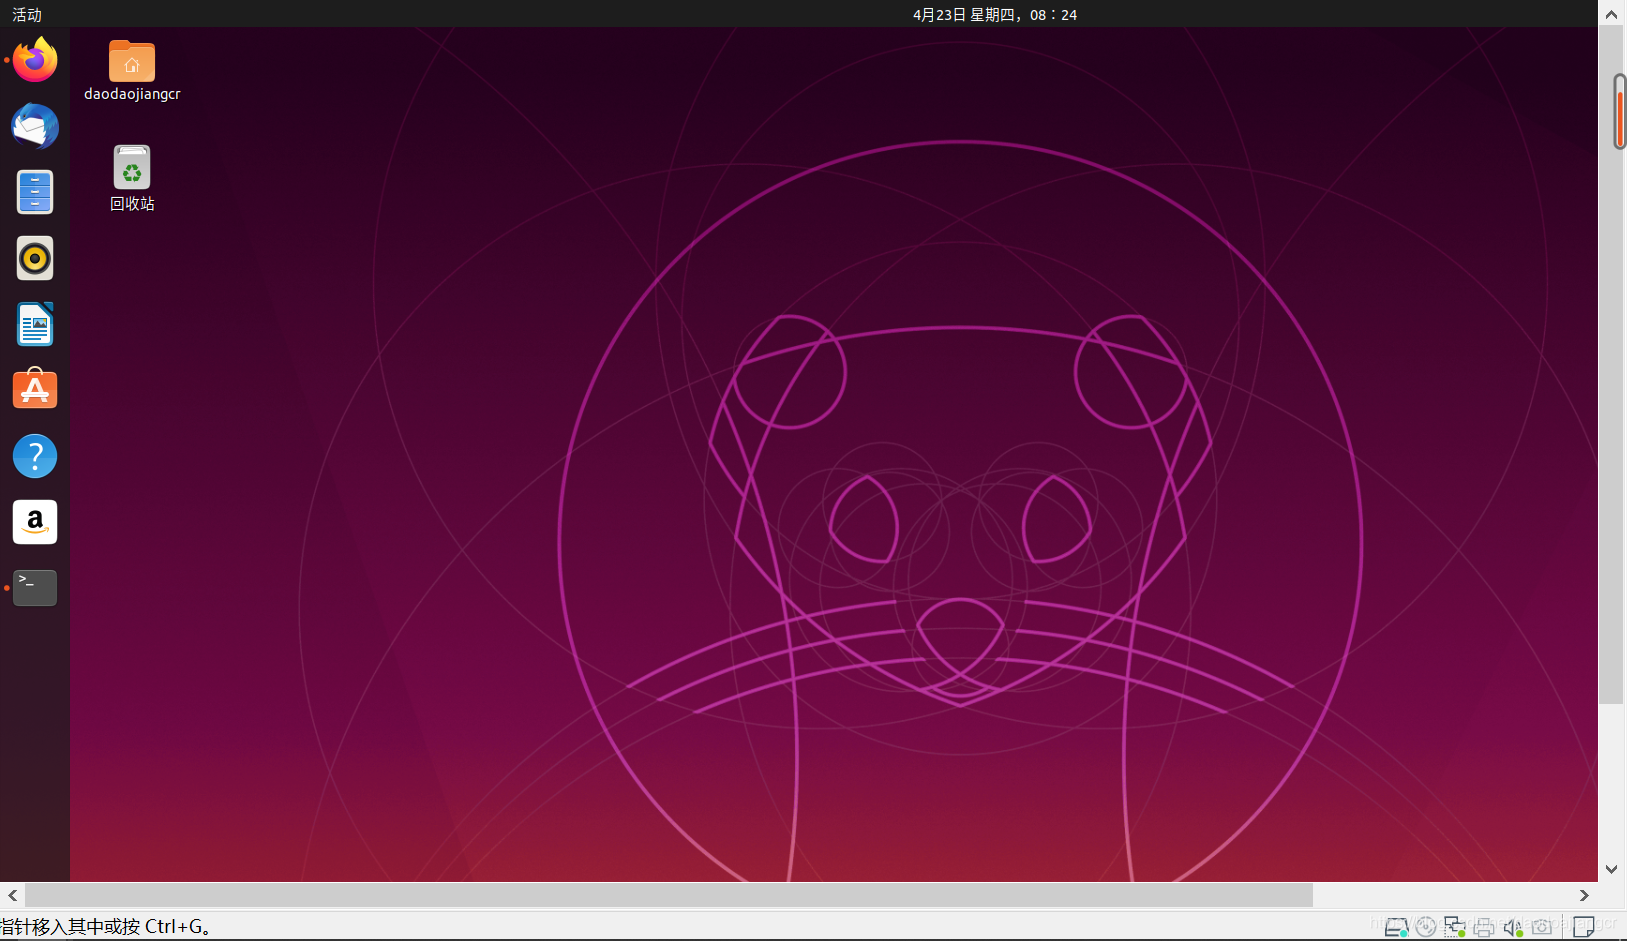Open LibreOffice Writer from dock

point(35,324)
